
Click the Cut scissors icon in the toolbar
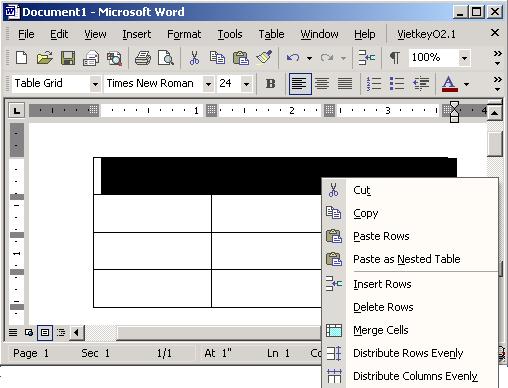194,58
